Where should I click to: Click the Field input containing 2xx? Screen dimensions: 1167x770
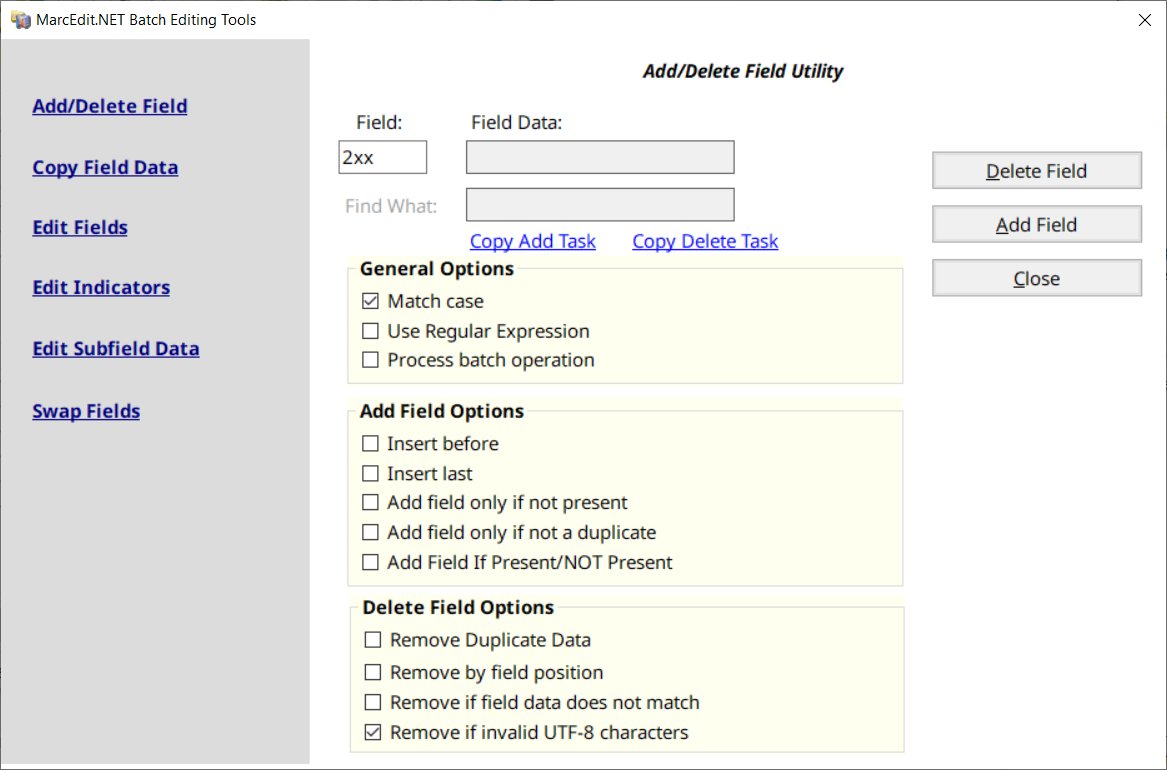[x=383, y=157]
